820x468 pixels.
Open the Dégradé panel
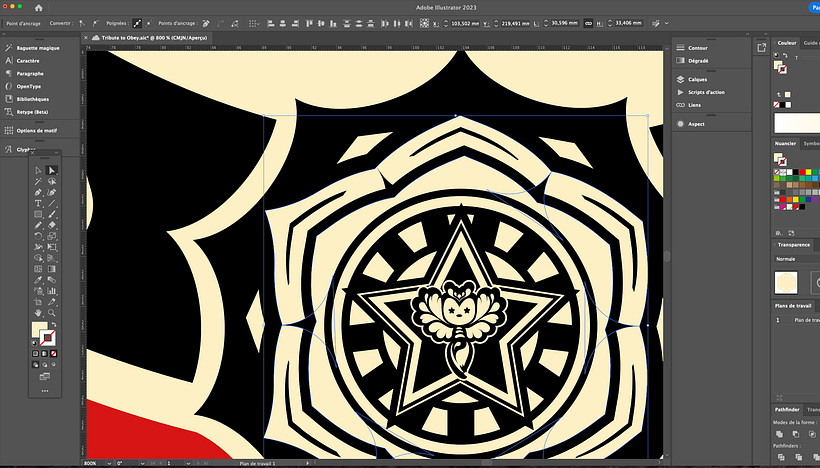[698, 59]
